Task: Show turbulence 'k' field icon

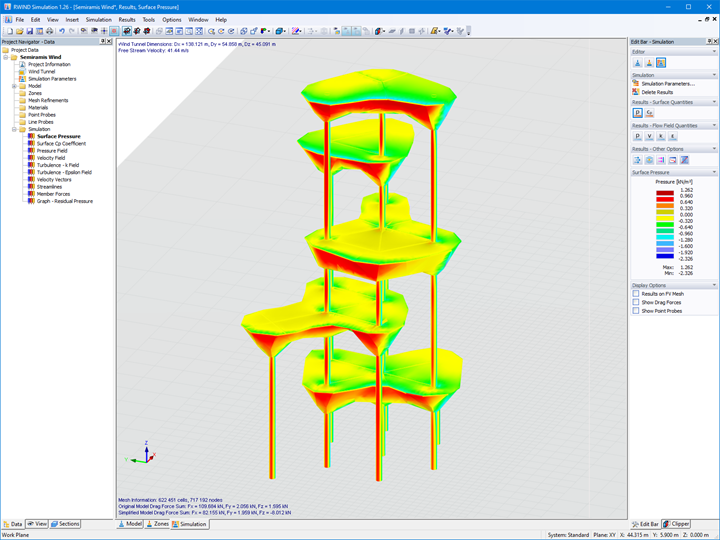Action: [661, 136]
